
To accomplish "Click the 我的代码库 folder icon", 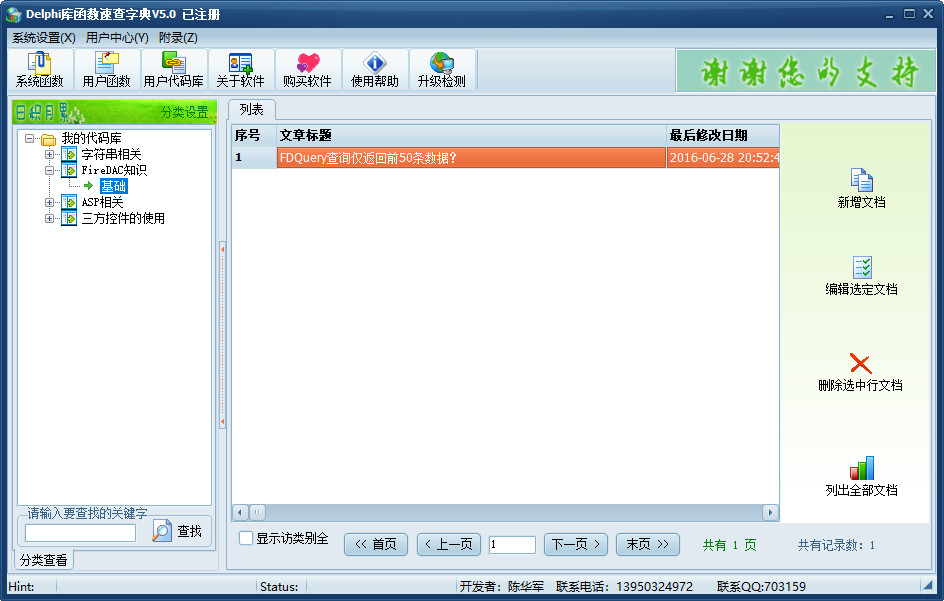I will (x=48, y=139).
